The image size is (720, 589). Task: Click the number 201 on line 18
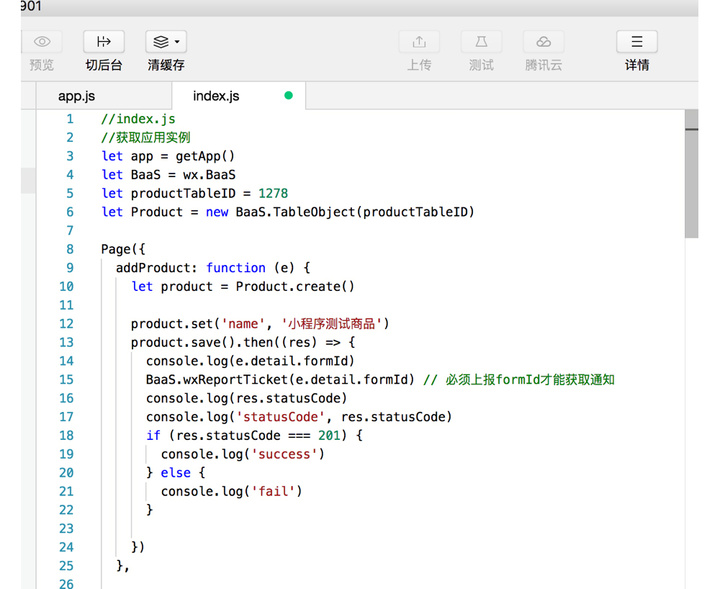click(x=329, y=436)
